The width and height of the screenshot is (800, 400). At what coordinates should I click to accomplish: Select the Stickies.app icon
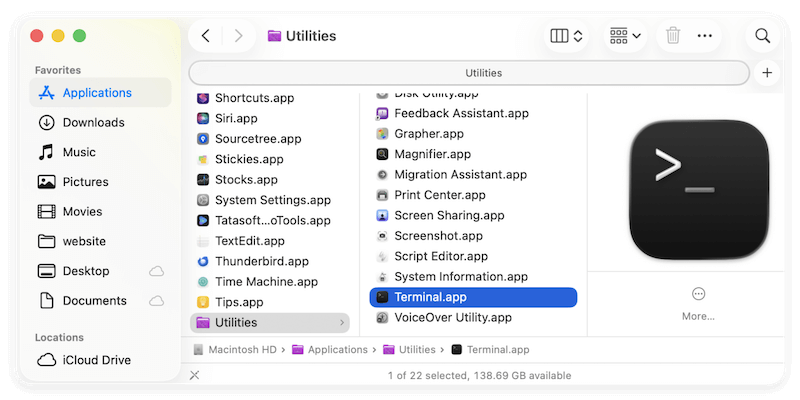[203, 159]
